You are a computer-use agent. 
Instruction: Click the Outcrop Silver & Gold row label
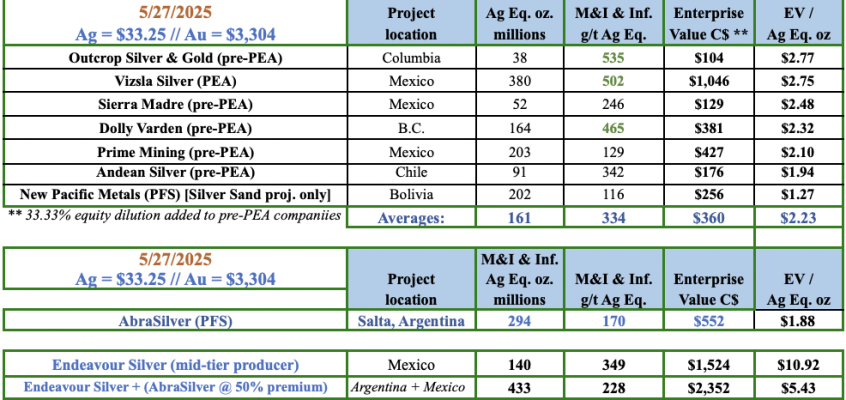[x=175, y=58]
